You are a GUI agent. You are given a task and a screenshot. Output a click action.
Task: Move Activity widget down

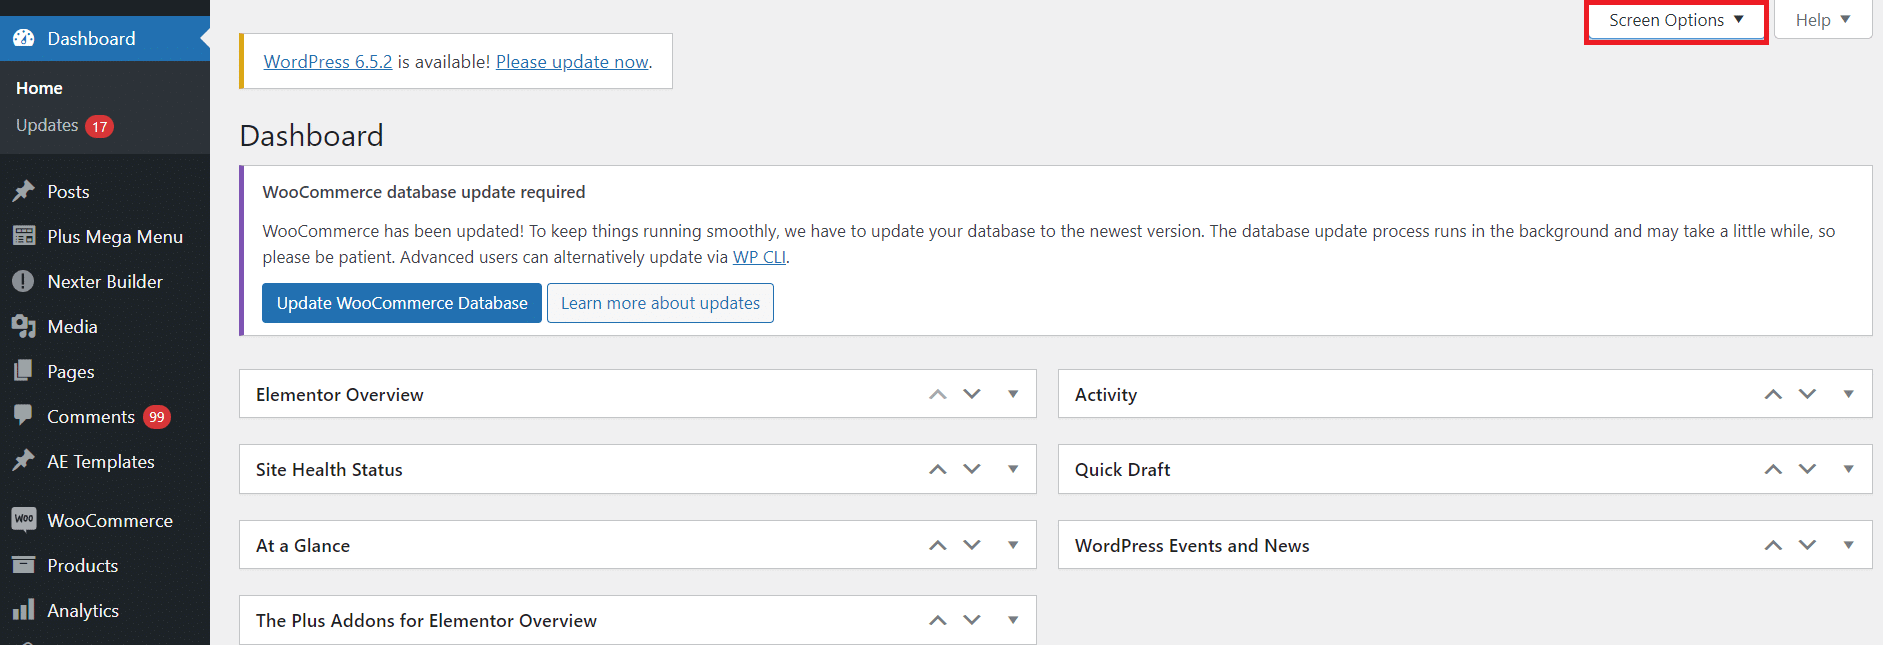[x=1807, y=394]
